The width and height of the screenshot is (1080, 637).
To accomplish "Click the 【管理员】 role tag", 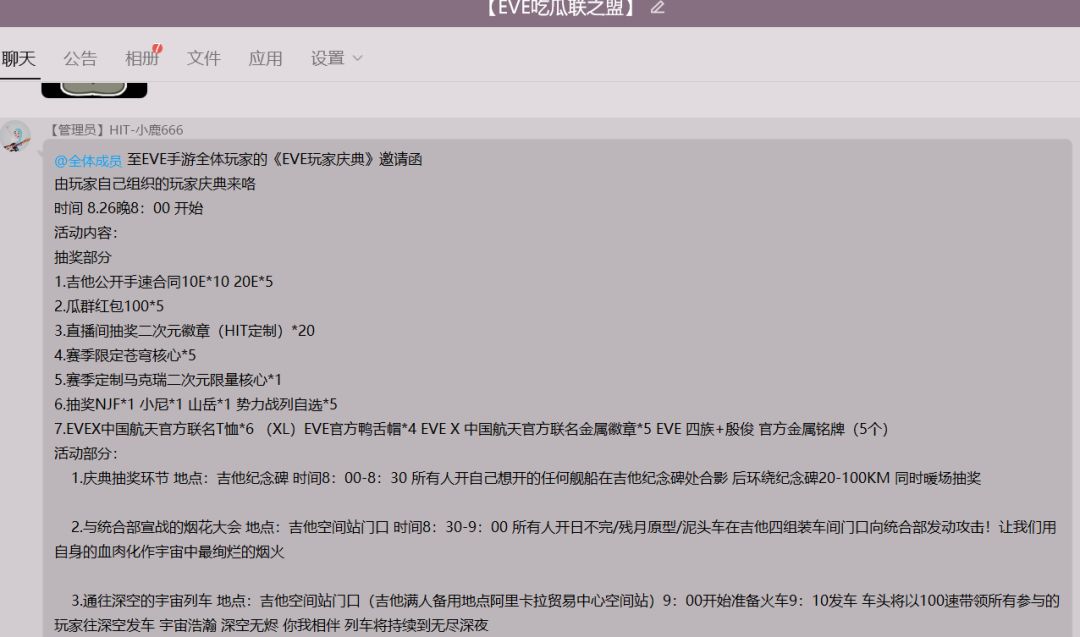I will point(76,129).
